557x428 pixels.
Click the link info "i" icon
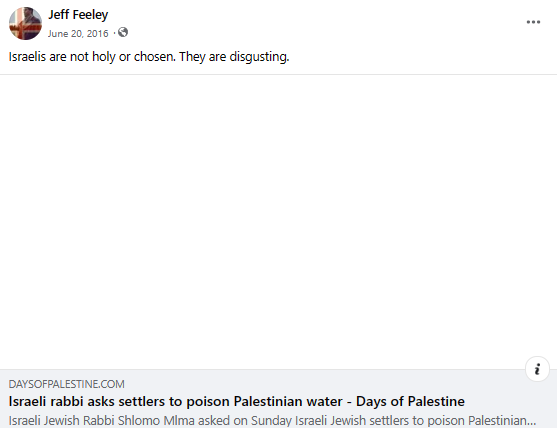click(537, 369)
